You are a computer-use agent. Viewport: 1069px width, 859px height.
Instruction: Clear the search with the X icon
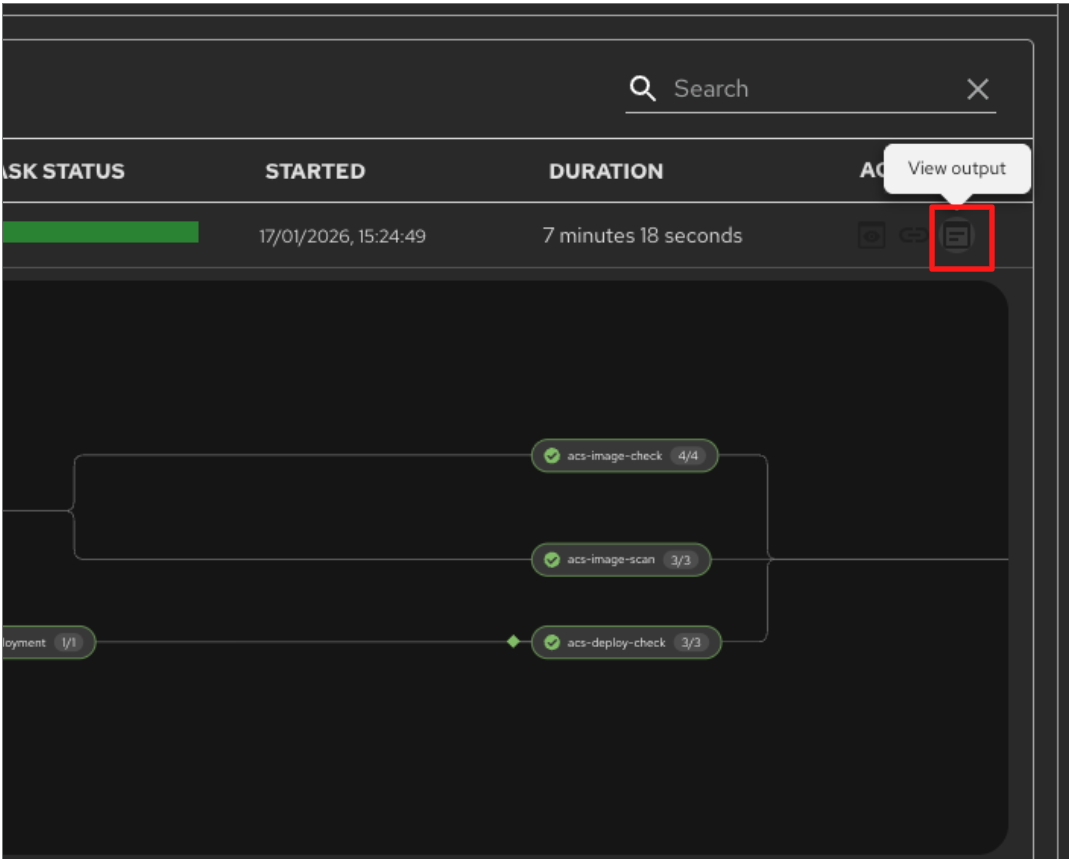[977, 89]
